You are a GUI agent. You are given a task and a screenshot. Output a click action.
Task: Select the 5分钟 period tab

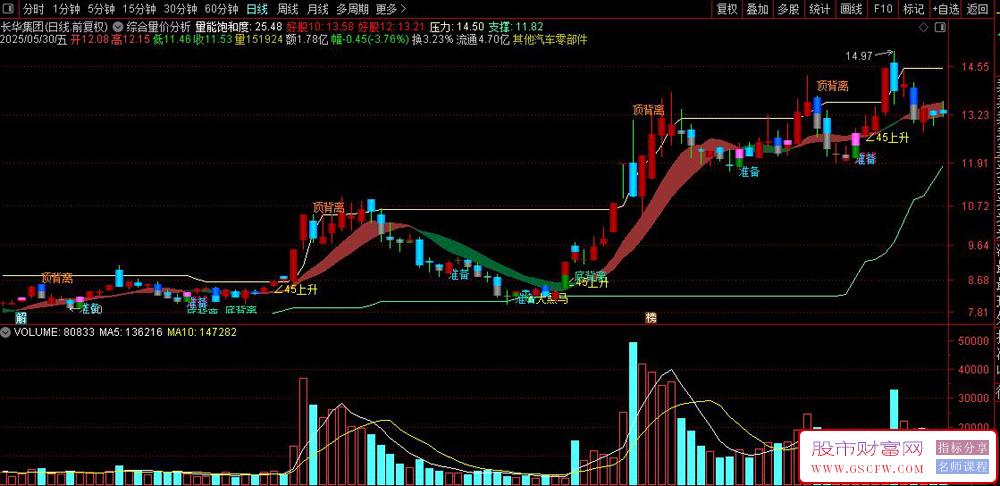pyautogui.click(x=101, y=10)
